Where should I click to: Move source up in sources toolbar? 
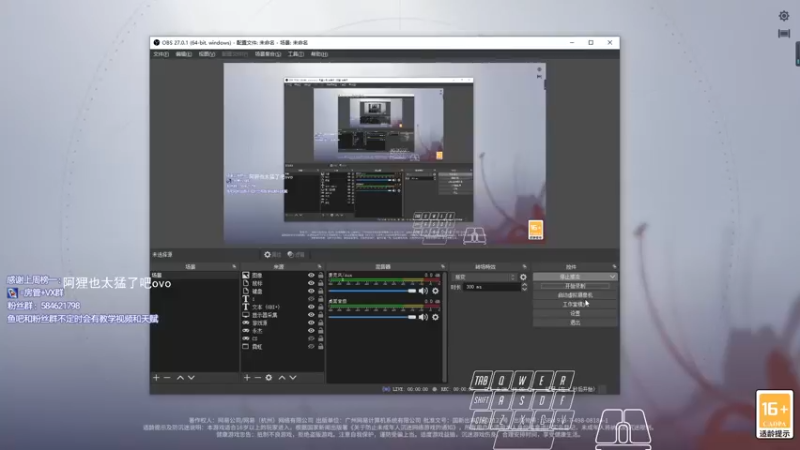[x=282, y=378]
